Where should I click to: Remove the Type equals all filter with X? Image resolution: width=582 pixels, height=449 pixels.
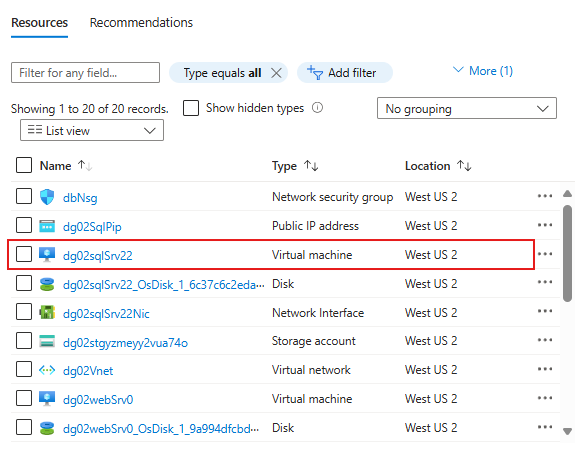point(276,73)
